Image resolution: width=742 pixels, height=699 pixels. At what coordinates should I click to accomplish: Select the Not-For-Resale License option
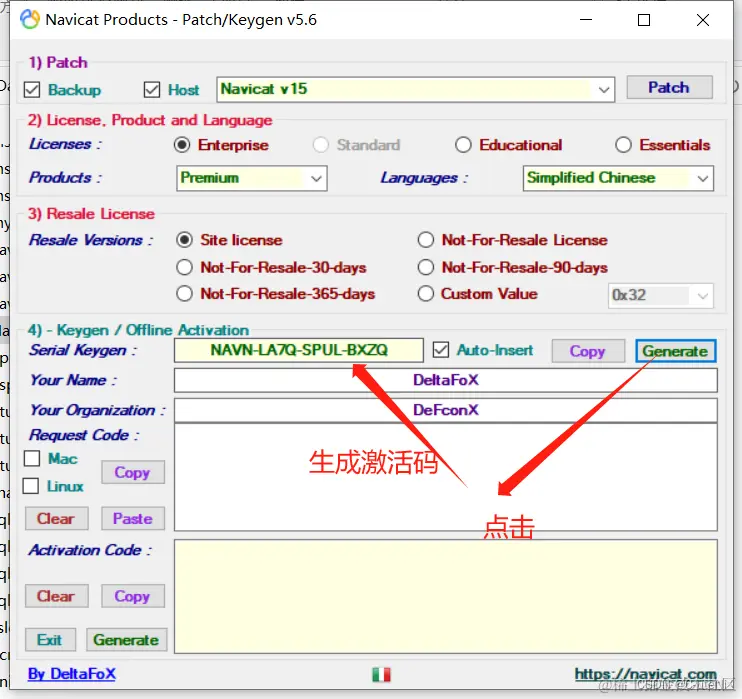click(x=426, y=240)
